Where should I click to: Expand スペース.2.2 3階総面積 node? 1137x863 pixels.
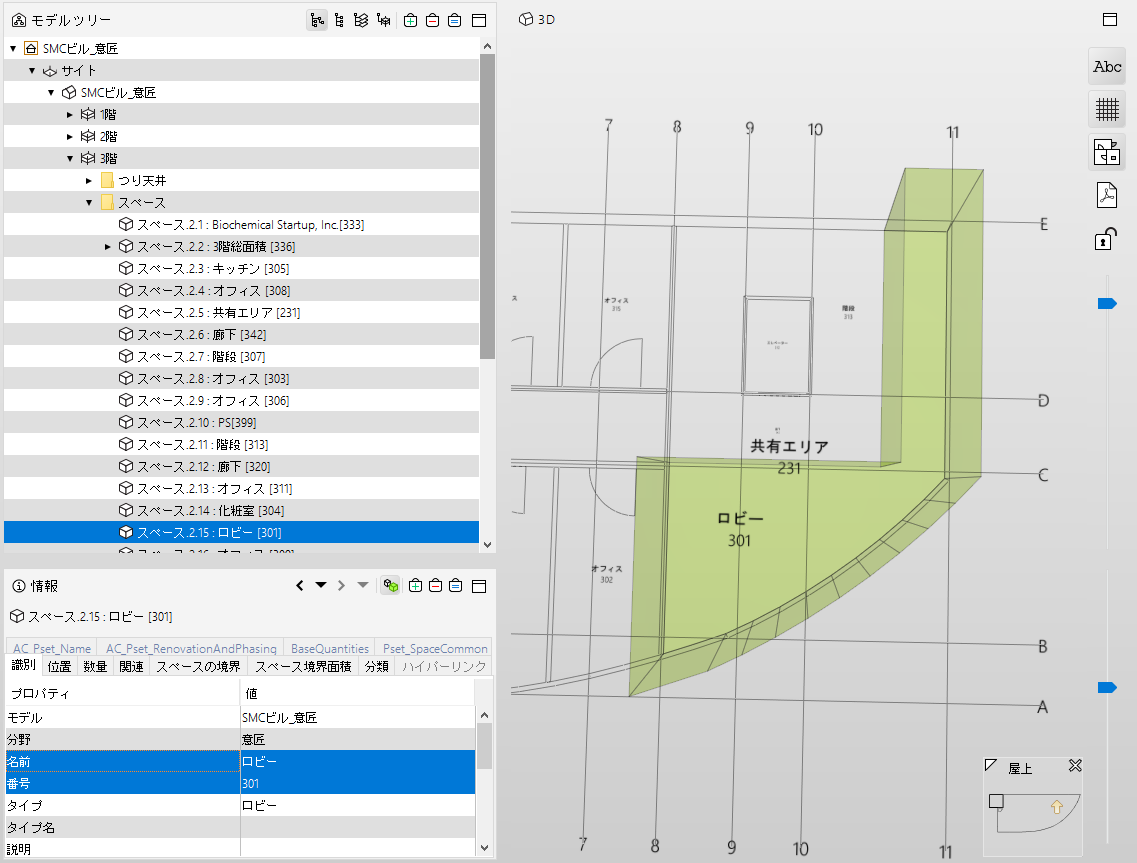coord(107,247)
